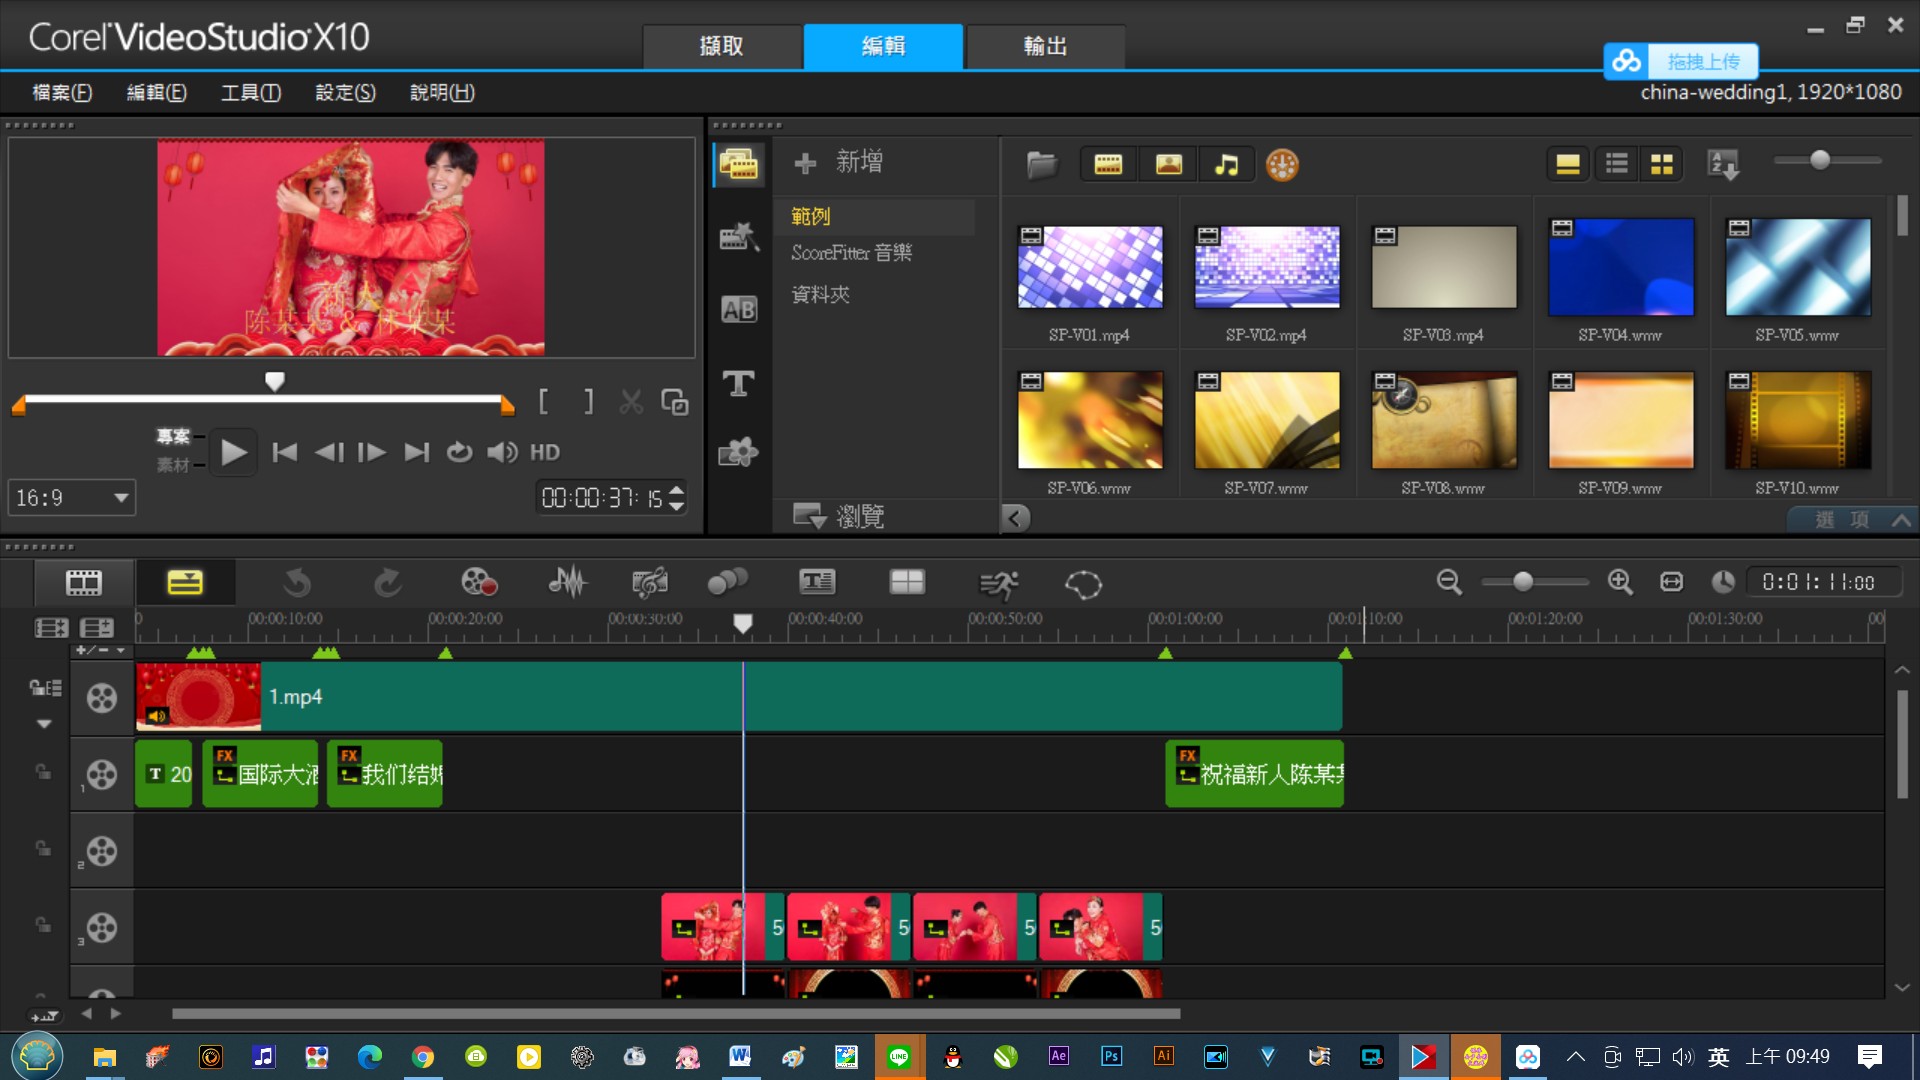Switch to Storyboard view

click(x=84, y=583)
